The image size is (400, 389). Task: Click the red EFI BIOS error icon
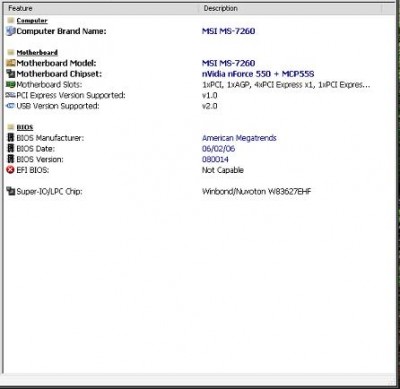tap(11, 170)
